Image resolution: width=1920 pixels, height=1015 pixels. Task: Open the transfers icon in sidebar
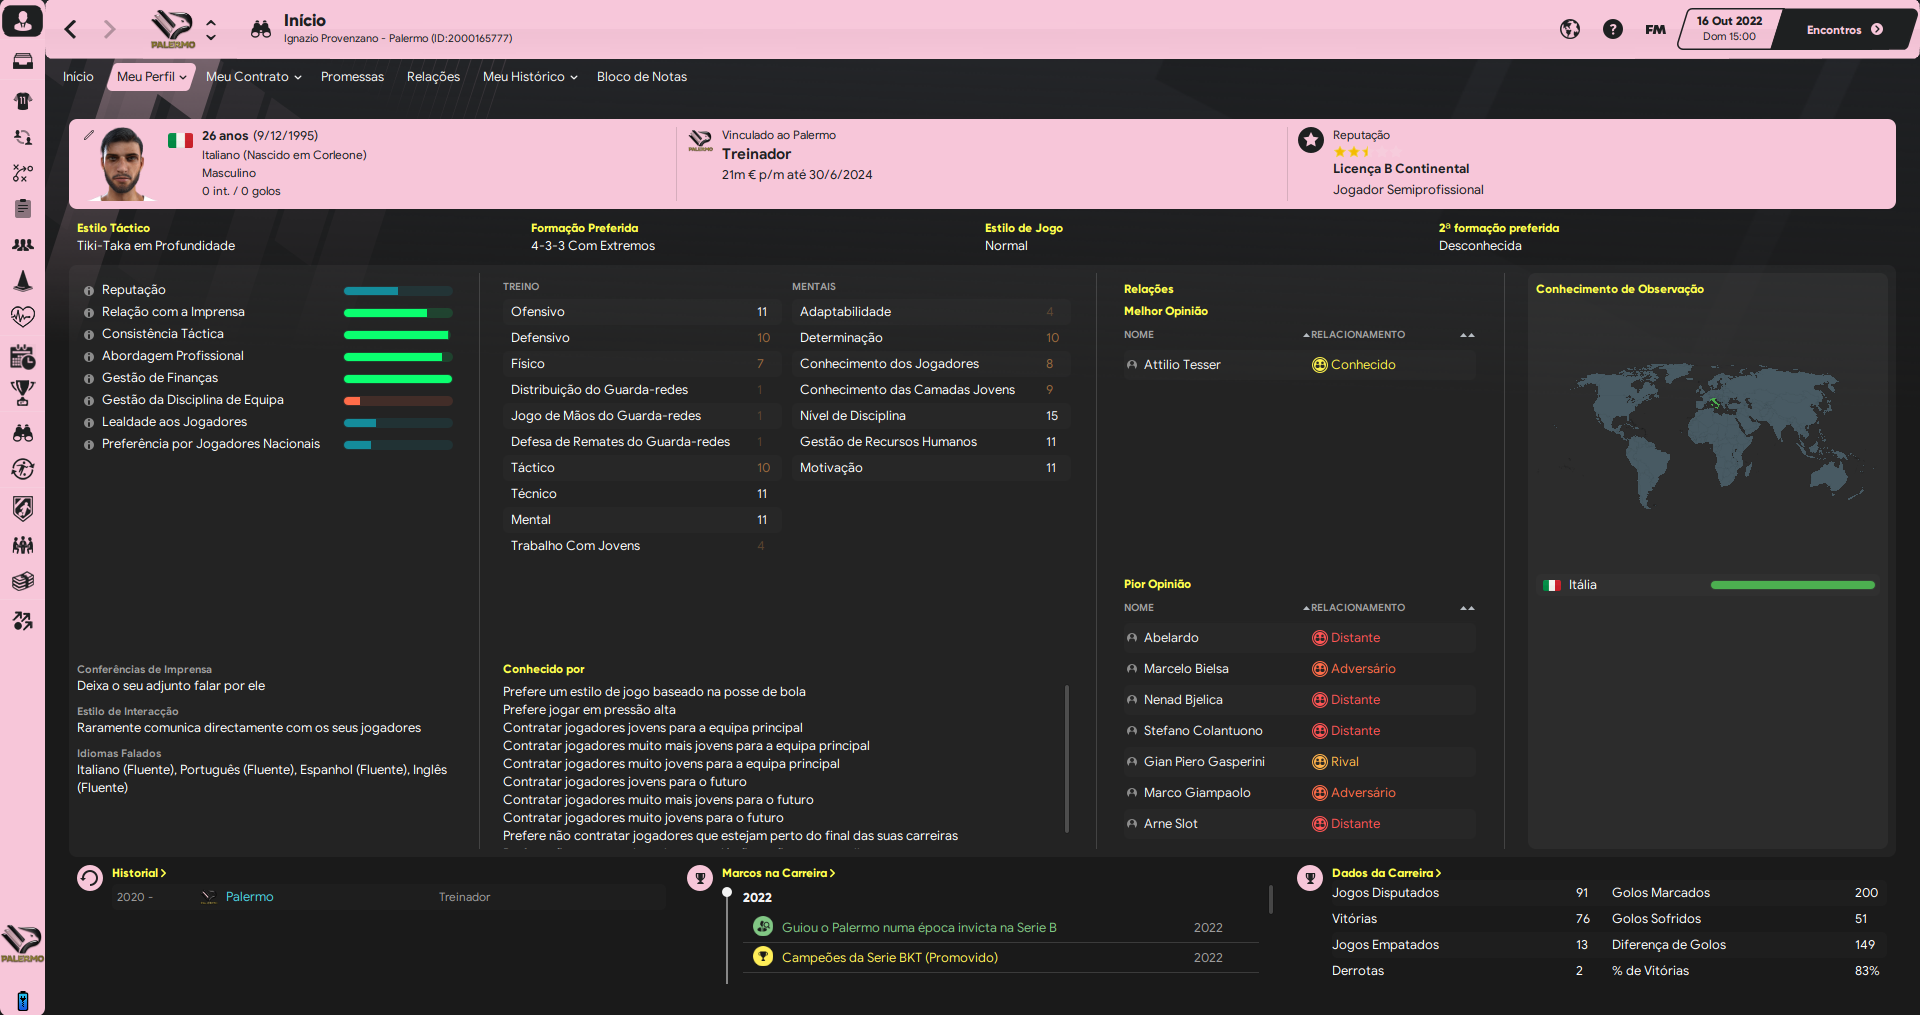[x=22, y=469]
